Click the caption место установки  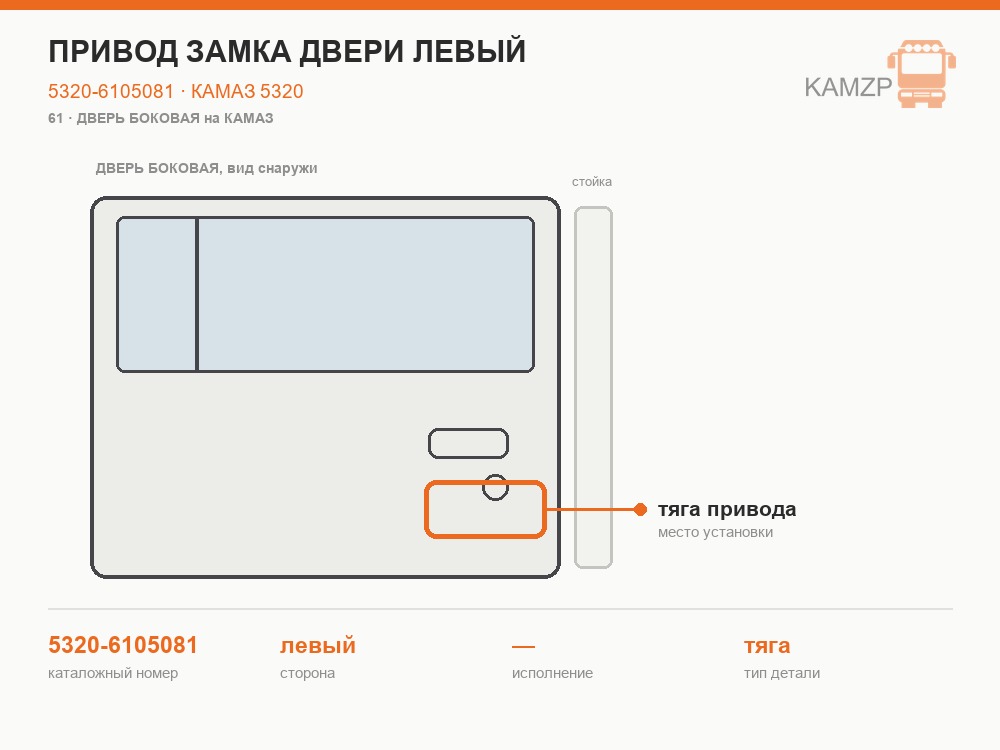[716, 533]
